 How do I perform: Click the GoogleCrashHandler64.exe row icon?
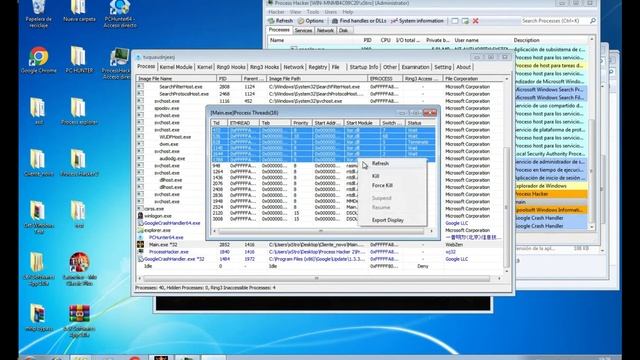coord(140,223)
